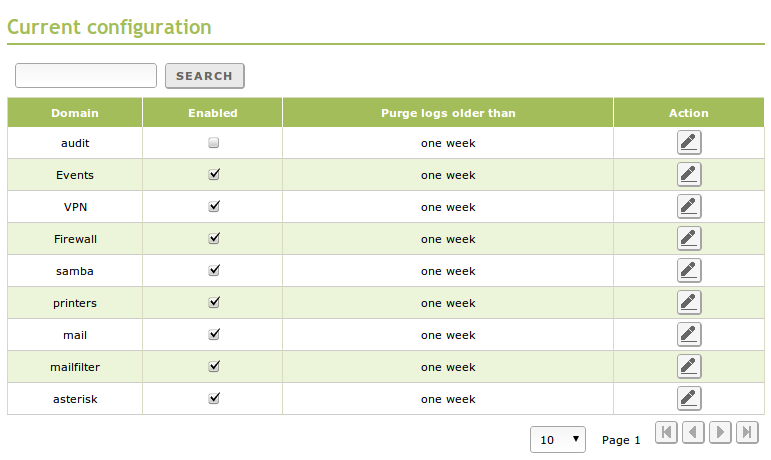Edit the audit domain row

pyautogui.click(x=688, y=143)
